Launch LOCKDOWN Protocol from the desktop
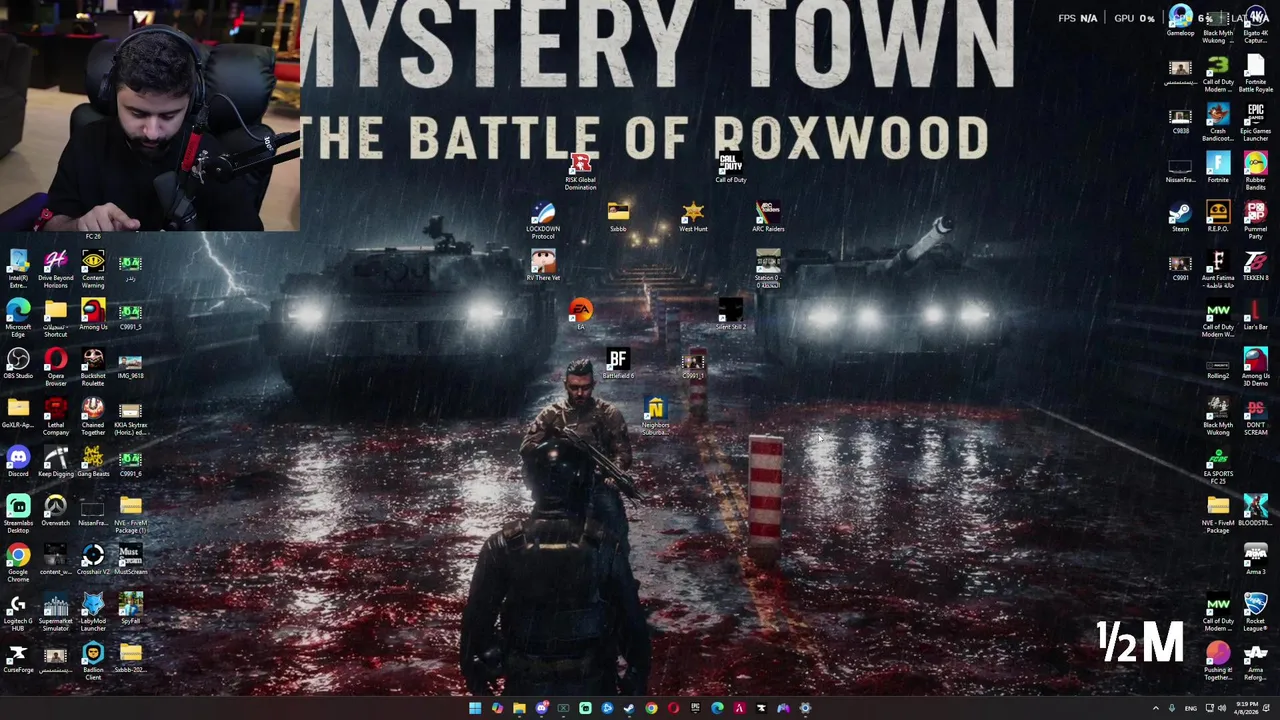1280x720 pixels. [543, 221]
